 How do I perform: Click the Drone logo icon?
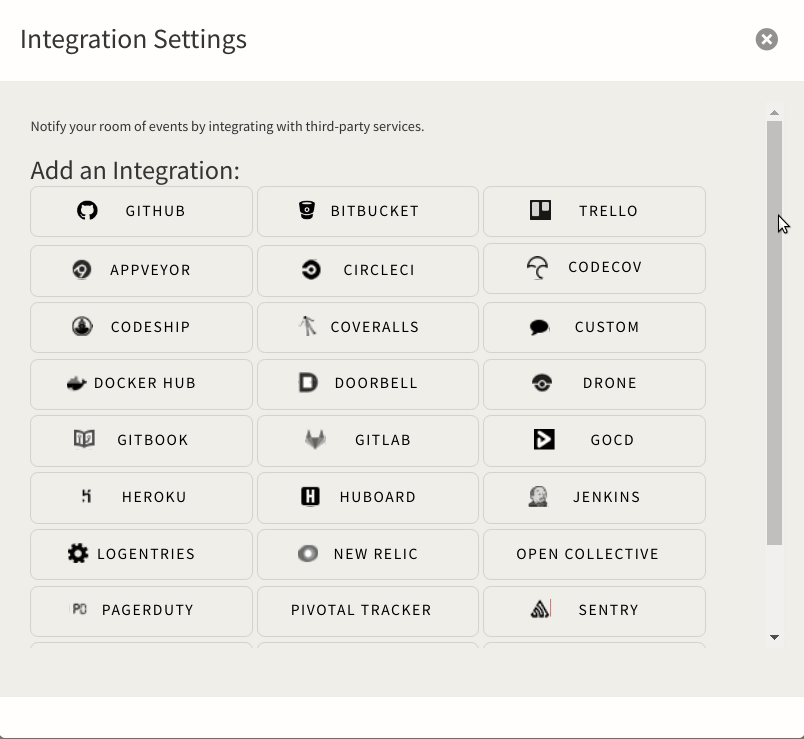click(x=542, y=383)
